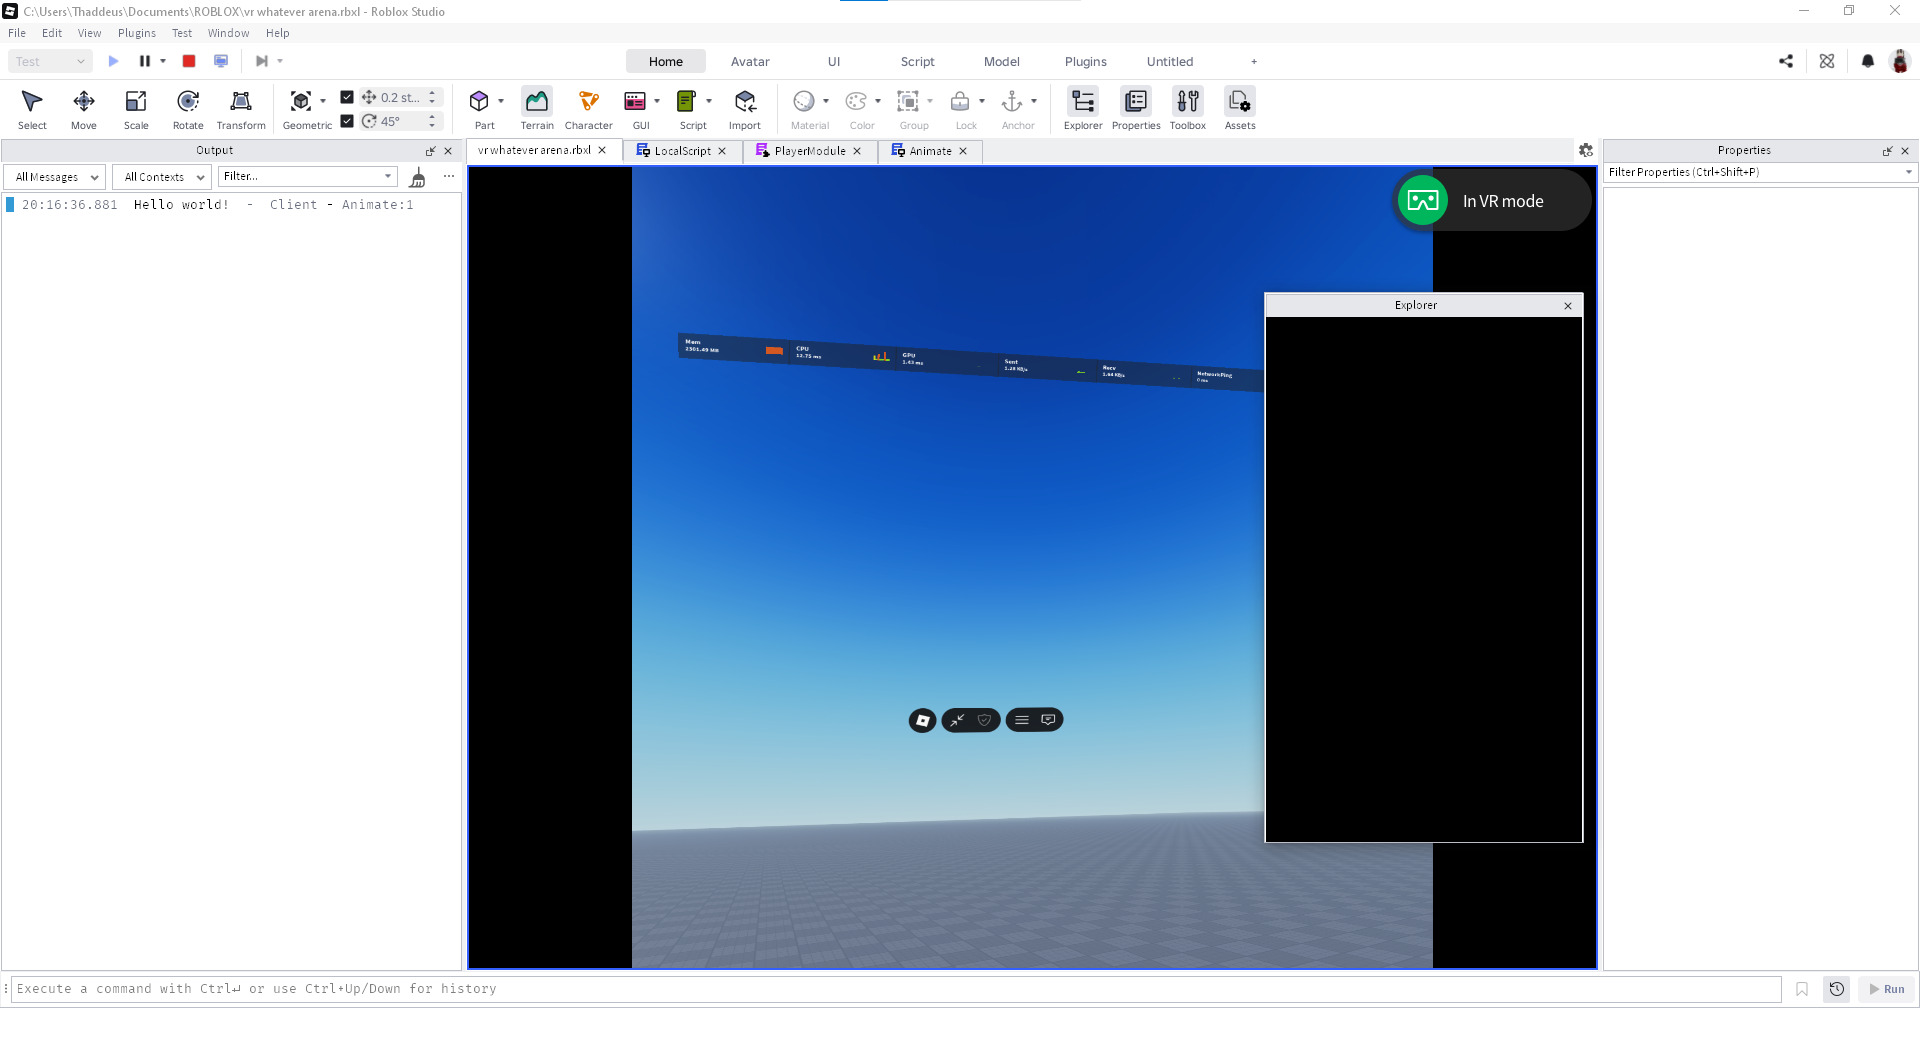Expand the Part type dropdown arrow
This screenshot has height=1040, width=1920.
(x=501, y=101)
